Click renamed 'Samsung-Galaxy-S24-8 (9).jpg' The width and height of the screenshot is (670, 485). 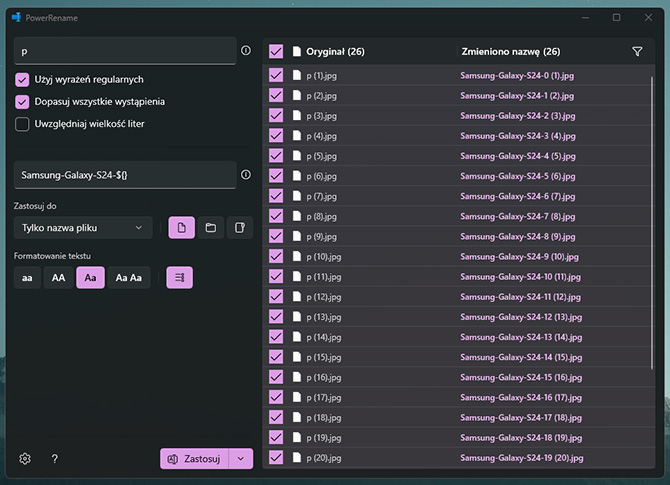[x=517, y=236]
